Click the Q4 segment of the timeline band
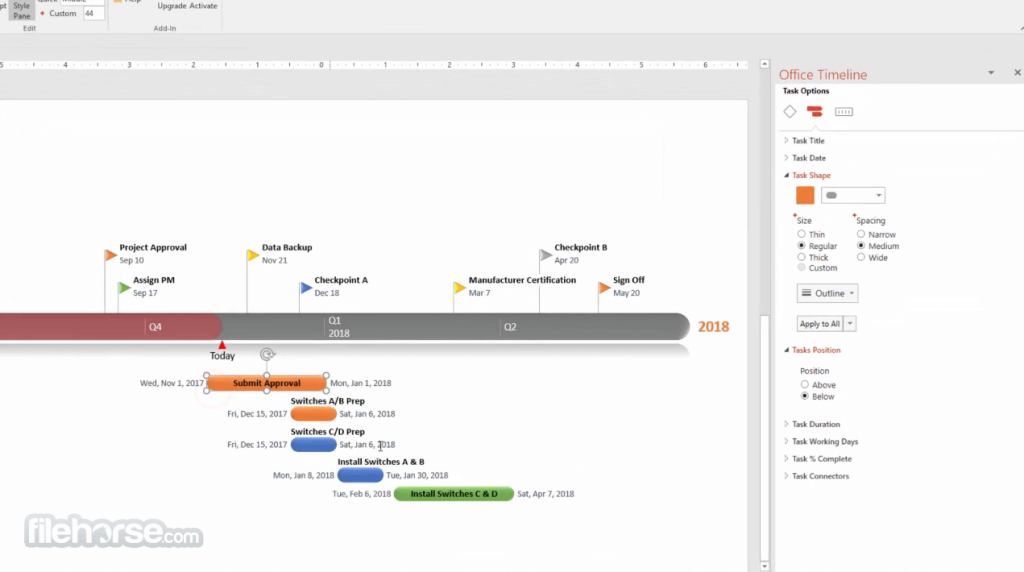Image resolution: width=1024 pixels, height=572 pixels. (155, 327)
